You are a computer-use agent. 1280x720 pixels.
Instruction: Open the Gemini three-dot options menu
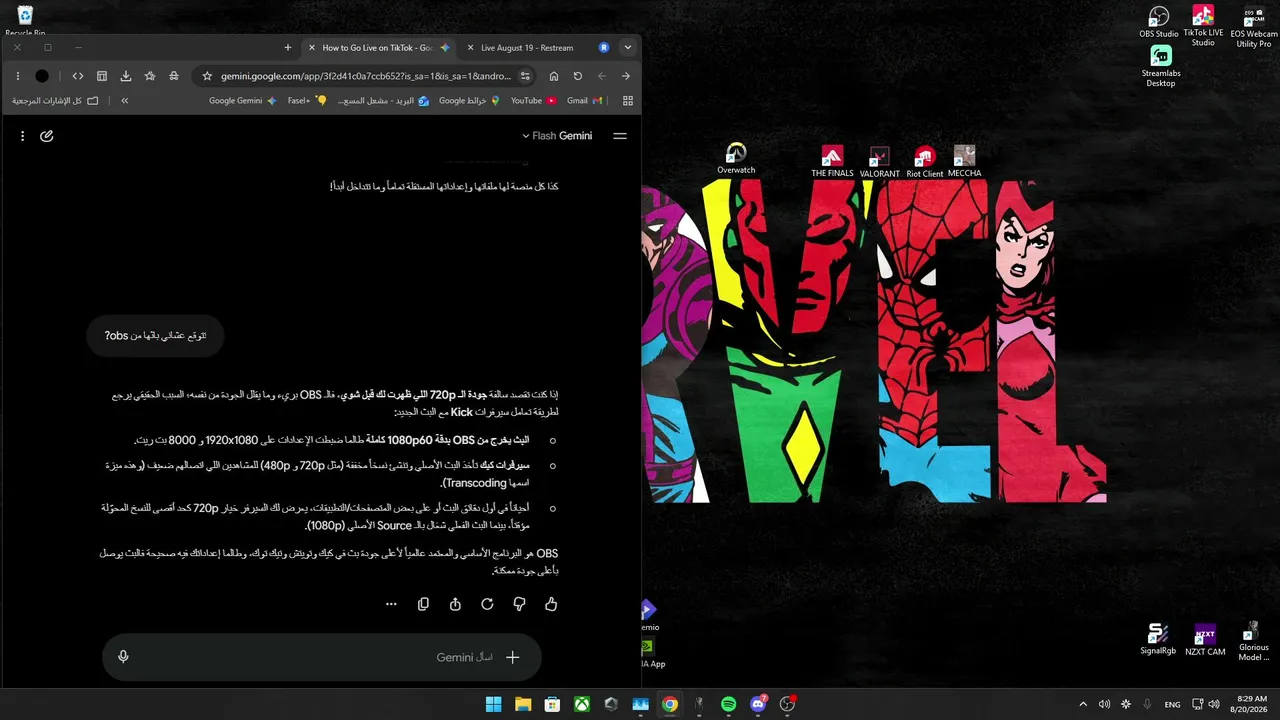(x=22, y=136)
